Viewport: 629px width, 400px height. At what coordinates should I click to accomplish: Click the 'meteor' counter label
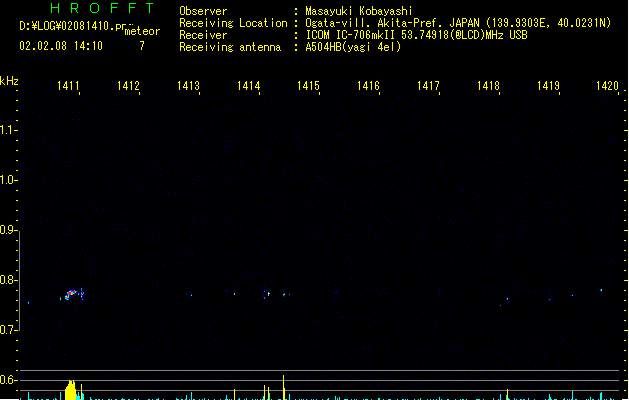click(142, 31)
